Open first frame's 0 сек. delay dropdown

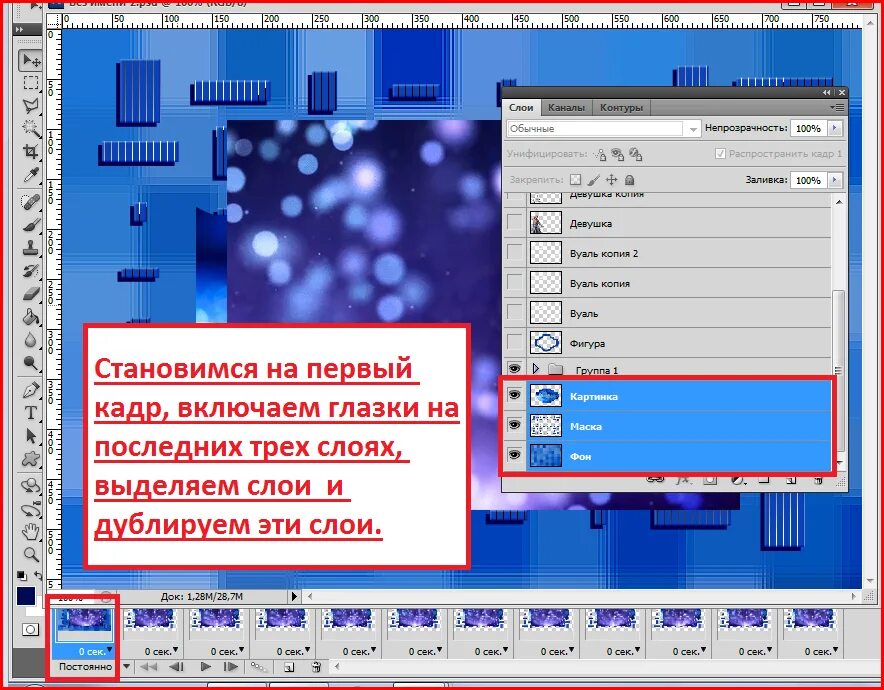[x=109, y=649]
